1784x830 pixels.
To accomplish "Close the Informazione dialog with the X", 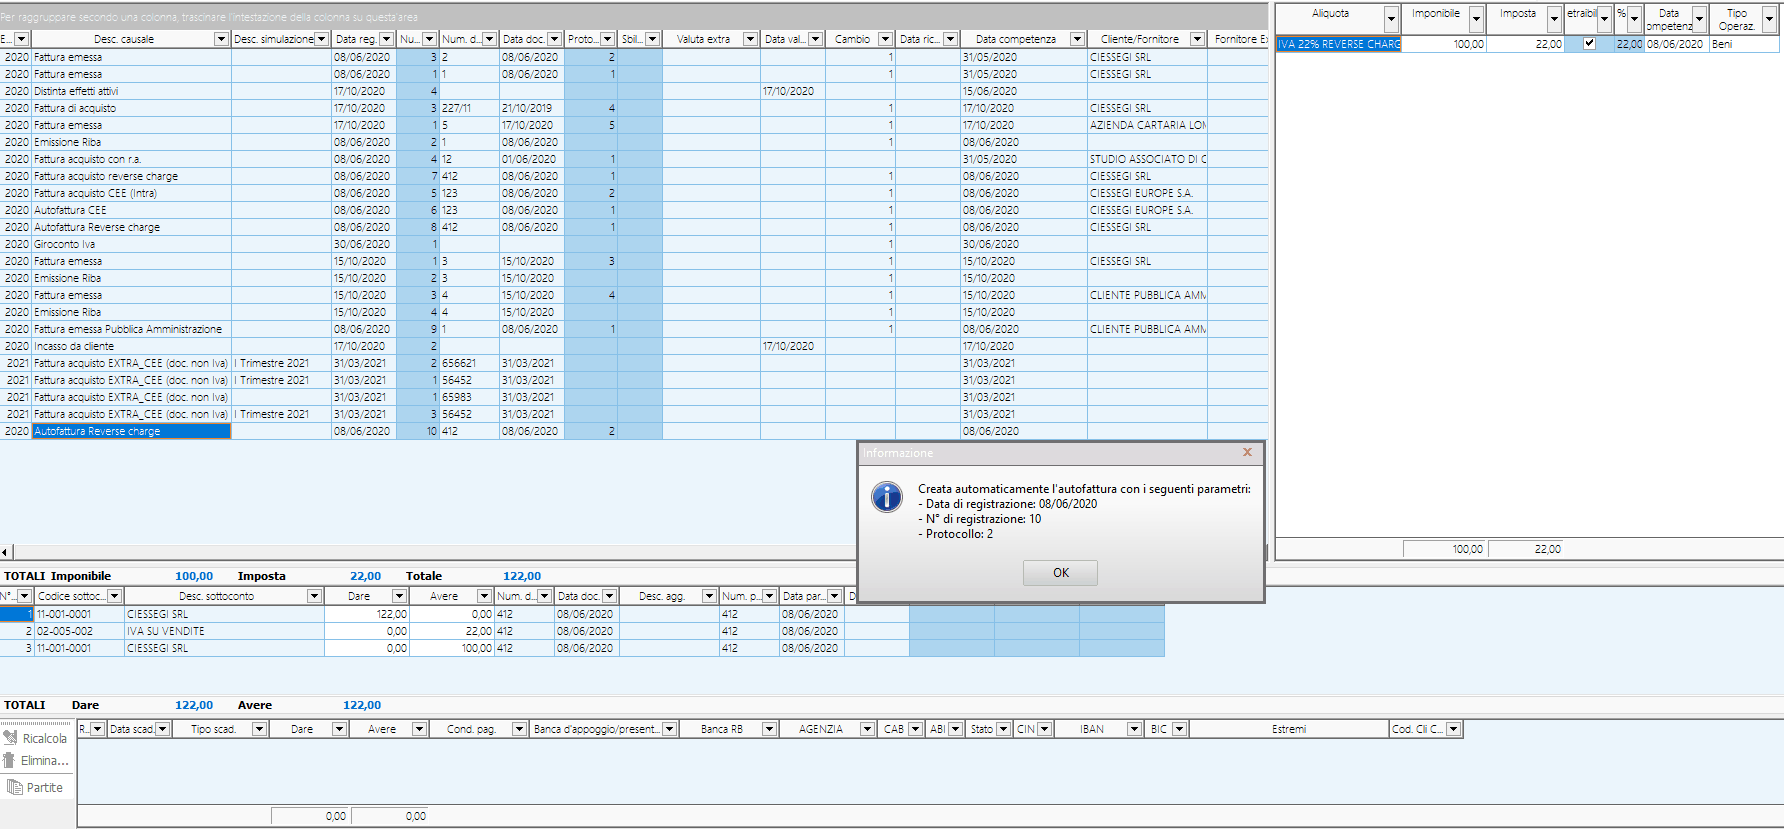I will tap(1247, 452).
